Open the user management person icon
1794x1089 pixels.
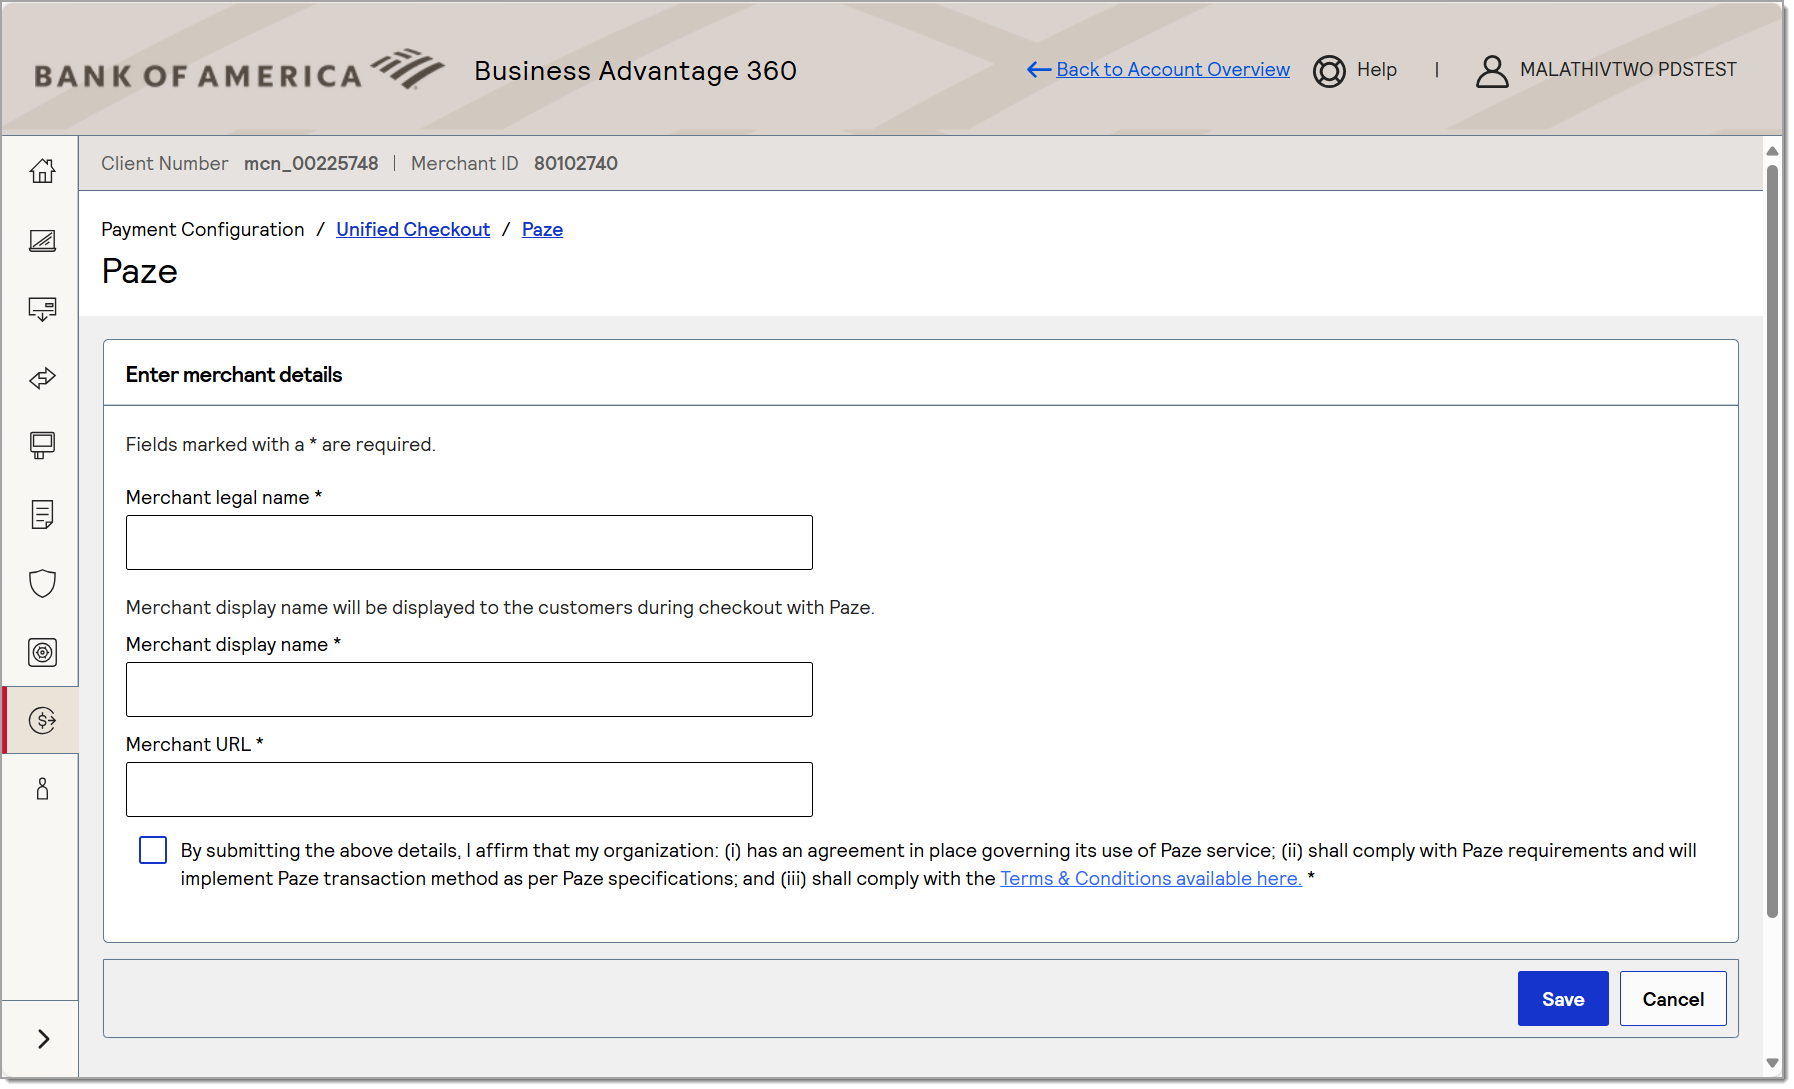(42, 789)
